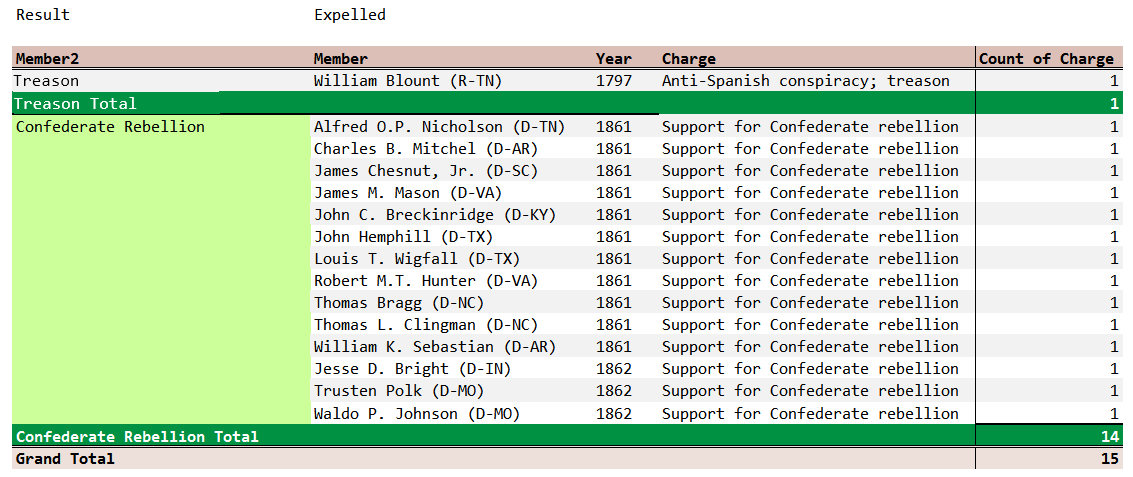Screen dimensions: 1133x477
Task: Select the Member column header
Action: pos(341,59)
